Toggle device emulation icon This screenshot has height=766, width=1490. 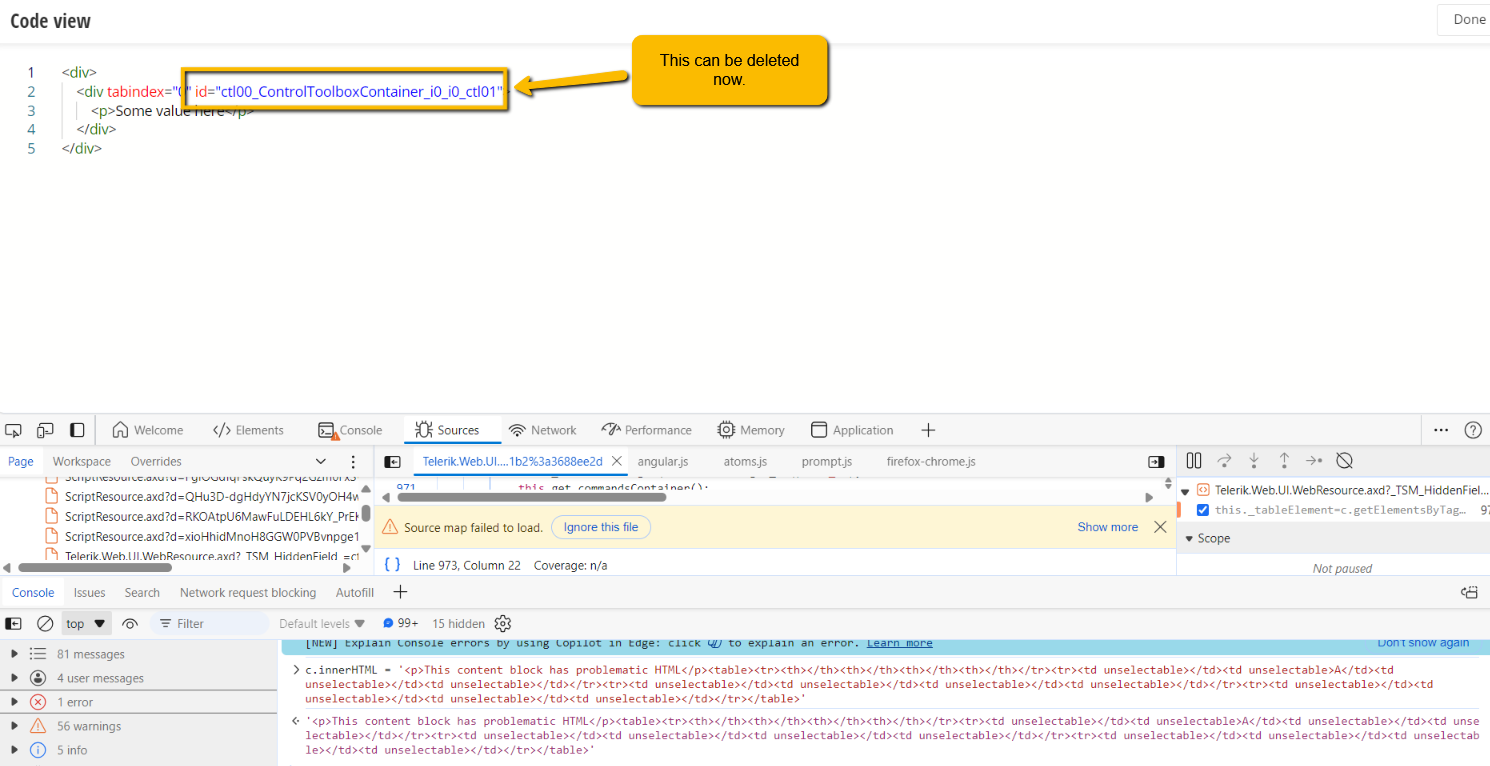tap(45, 430)
